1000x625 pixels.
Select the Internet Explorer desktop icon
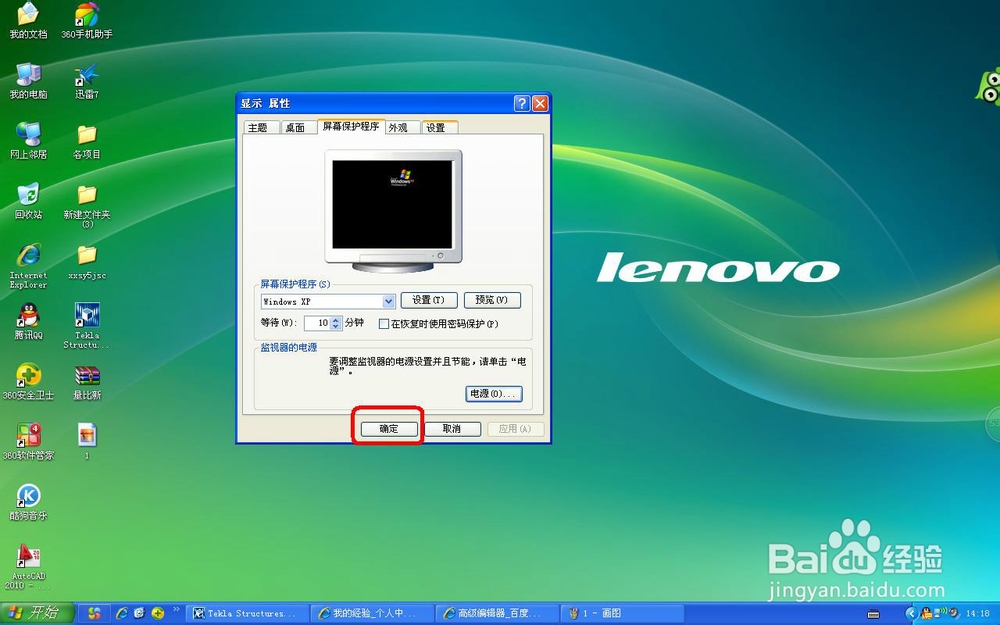tap(28, 265)
